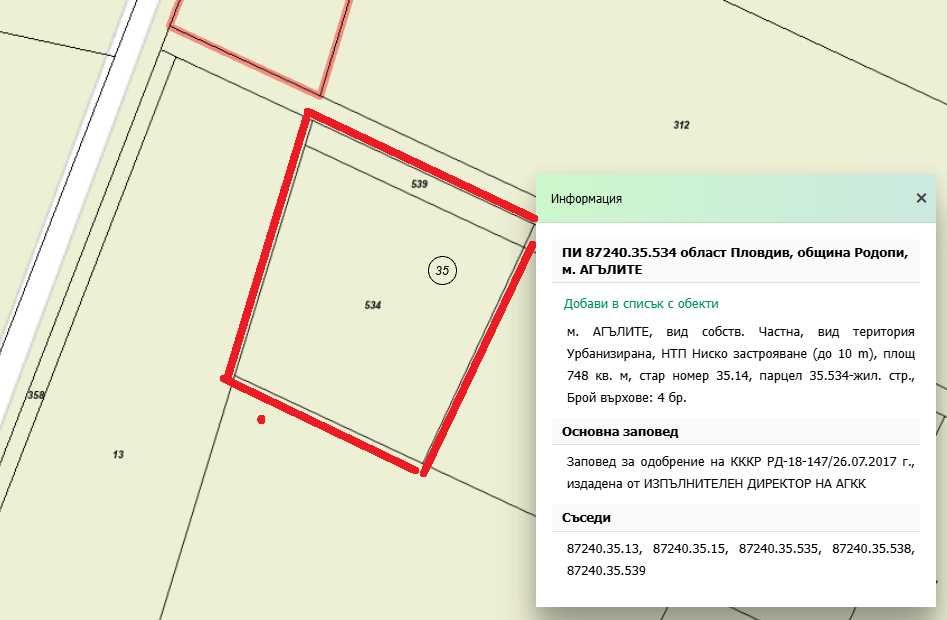Click the red dot near the parcel corner
The height and width of the screenshot is (620, 947).
click(261, 419)
